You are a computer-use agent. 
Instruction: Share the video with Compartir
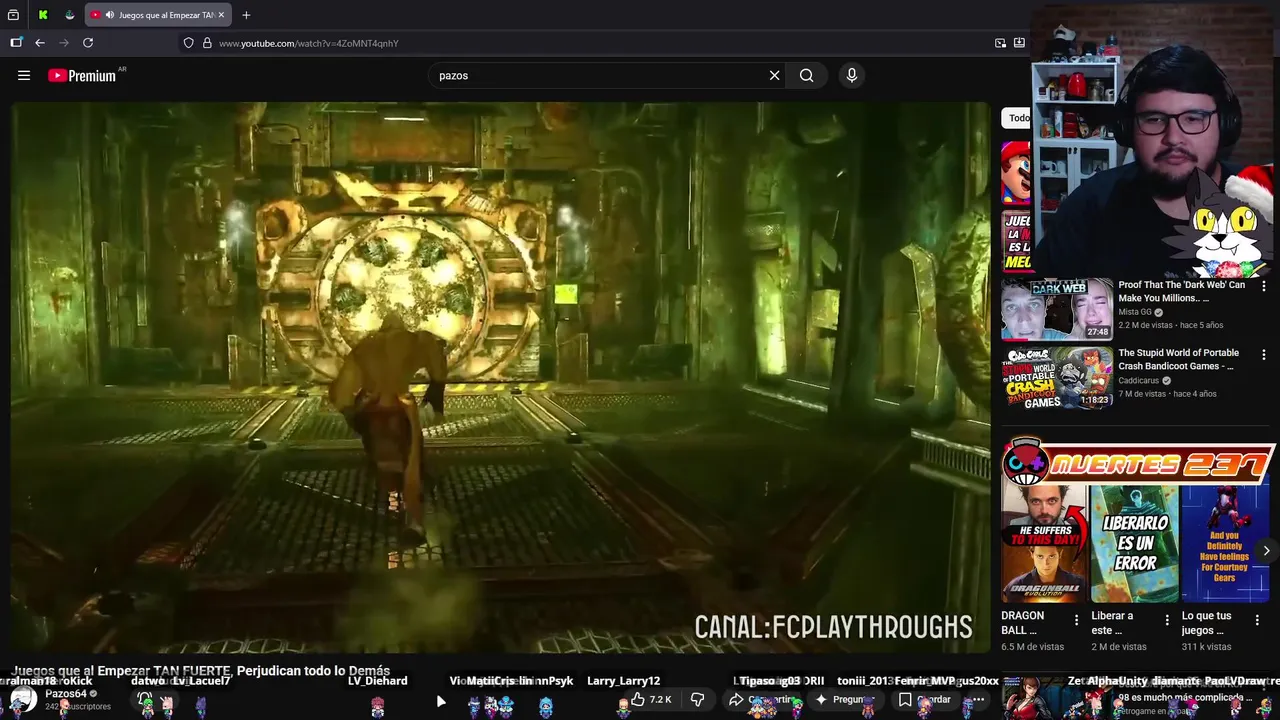pos(765,699)
